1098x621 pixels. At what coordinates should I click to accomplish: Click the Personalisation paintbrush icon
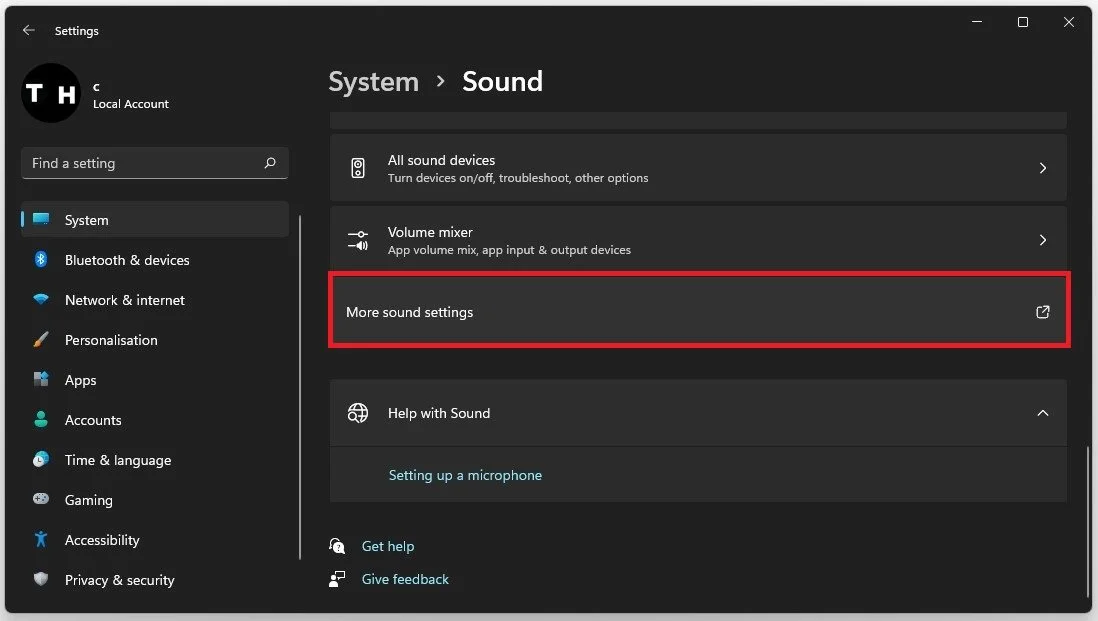(41, 340)
